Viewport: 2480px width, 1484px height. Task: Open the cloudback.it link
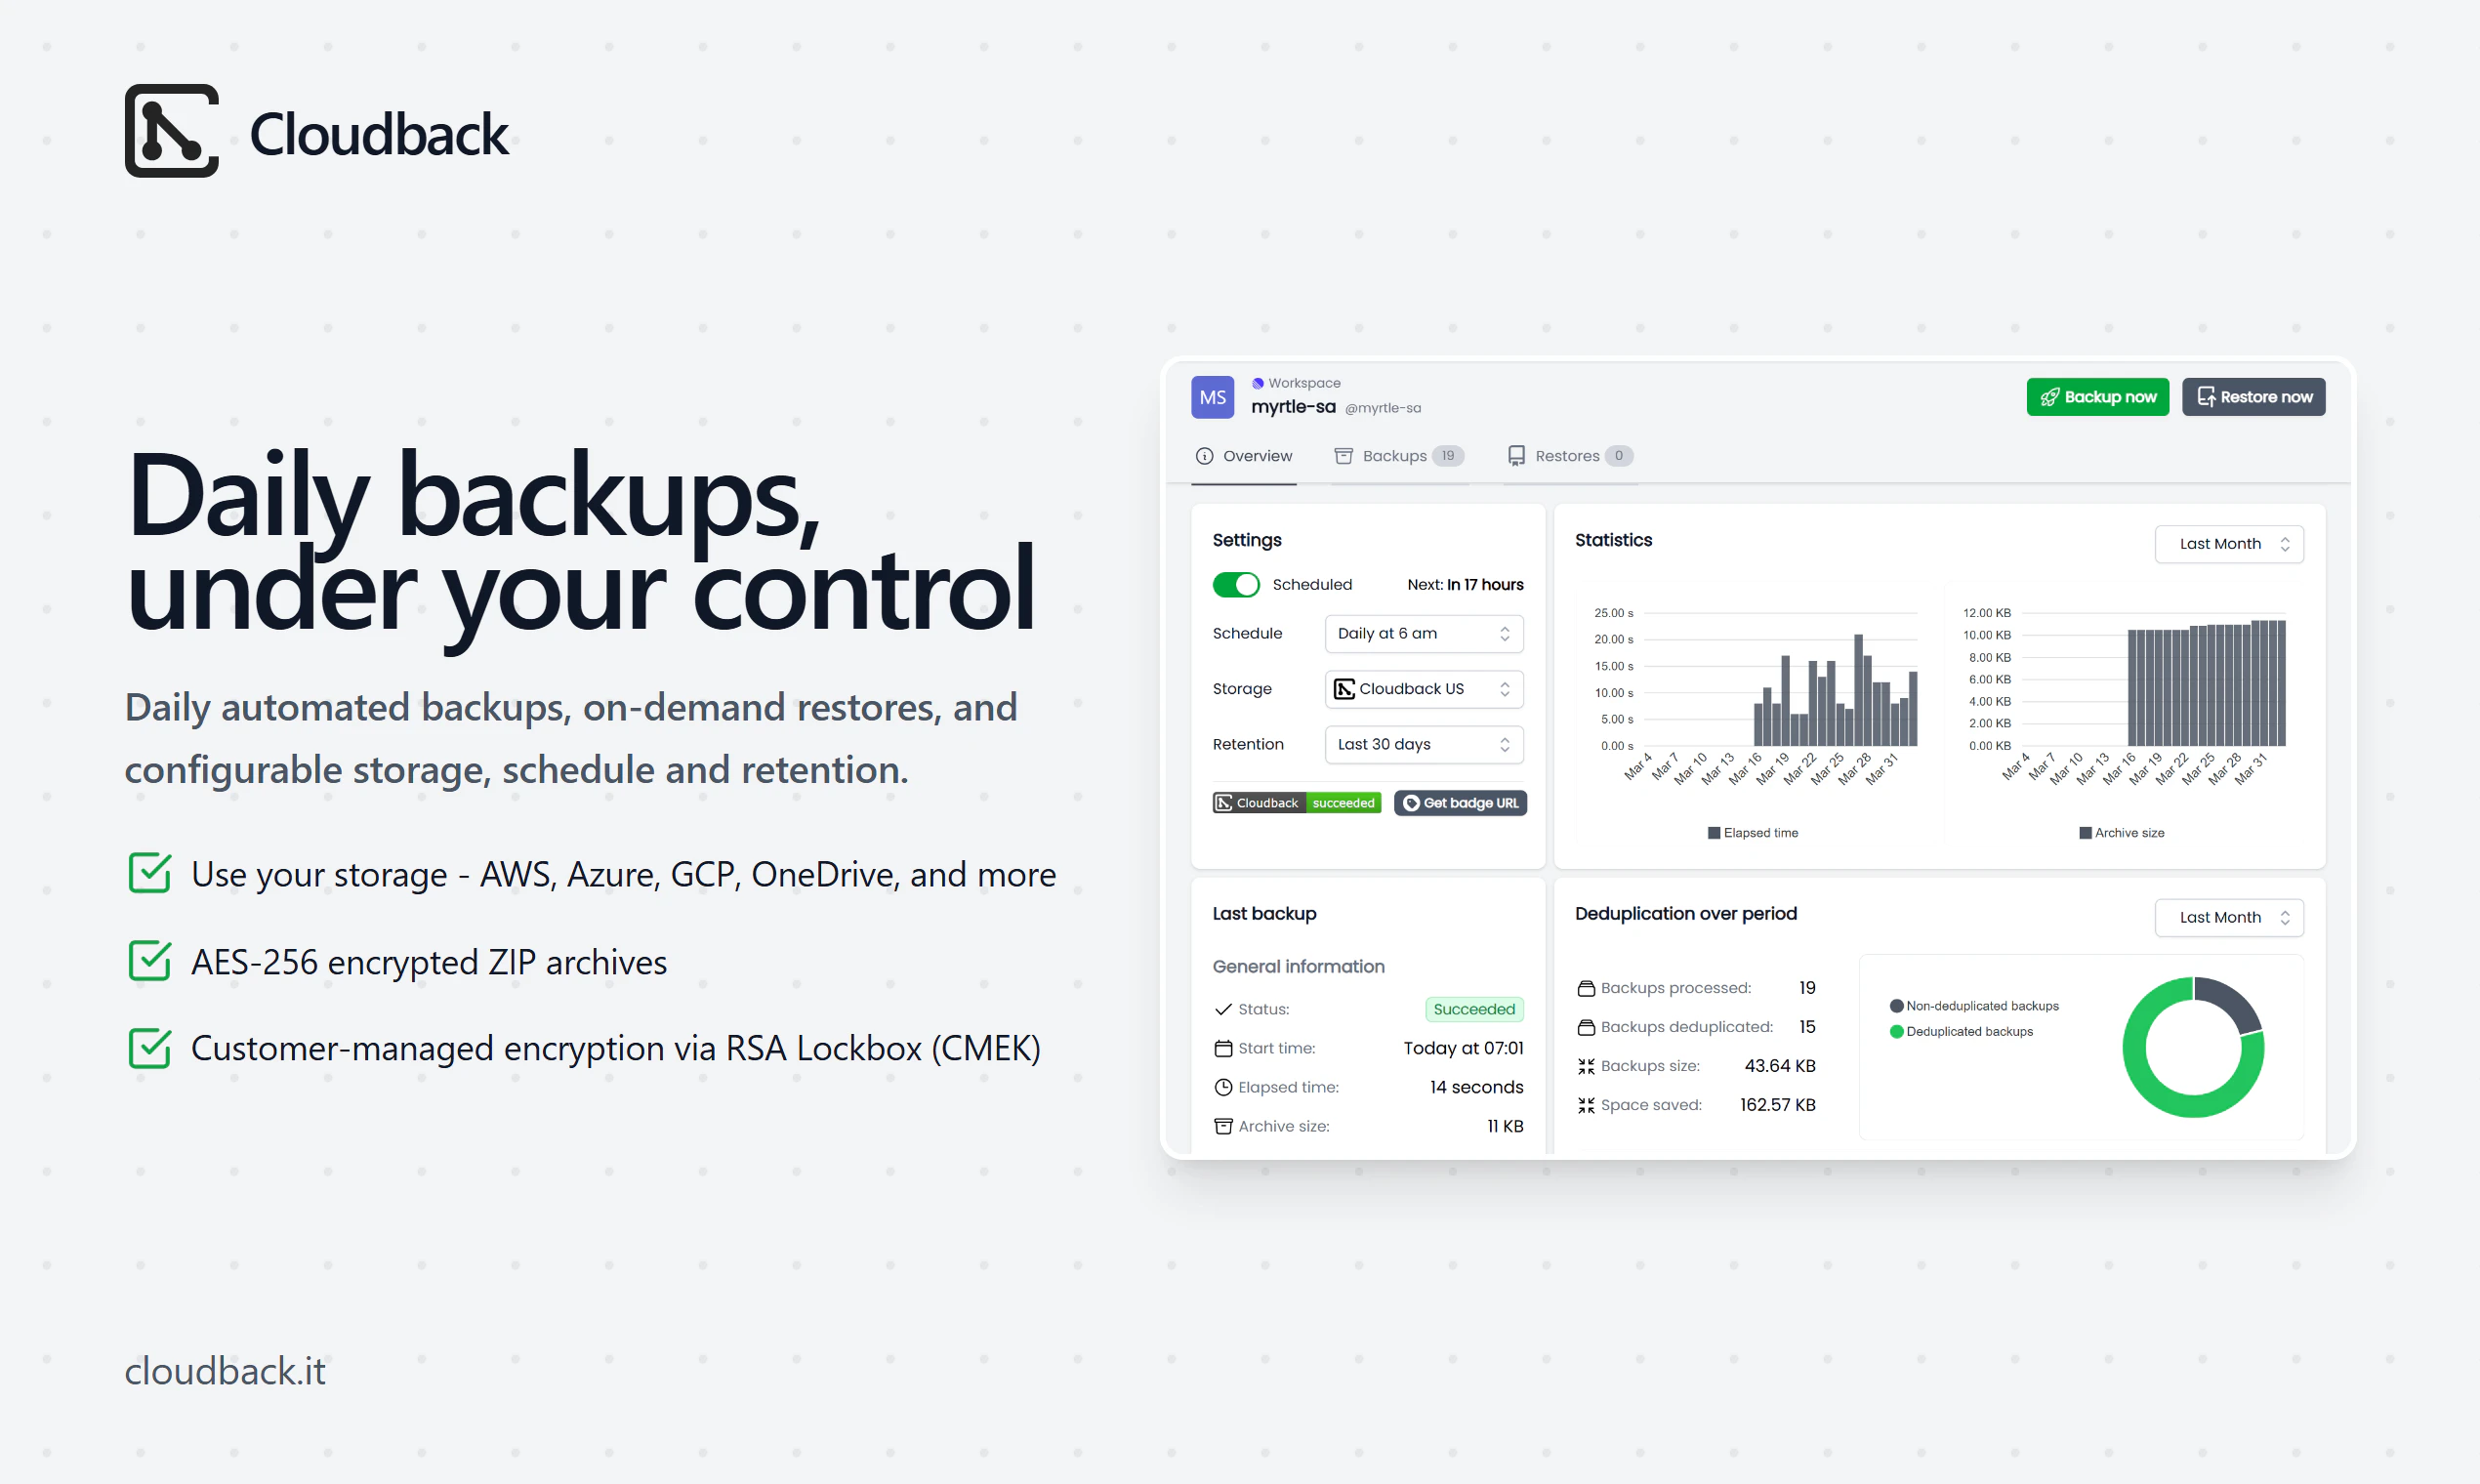pyautogui.click(x=225, y=1370)
